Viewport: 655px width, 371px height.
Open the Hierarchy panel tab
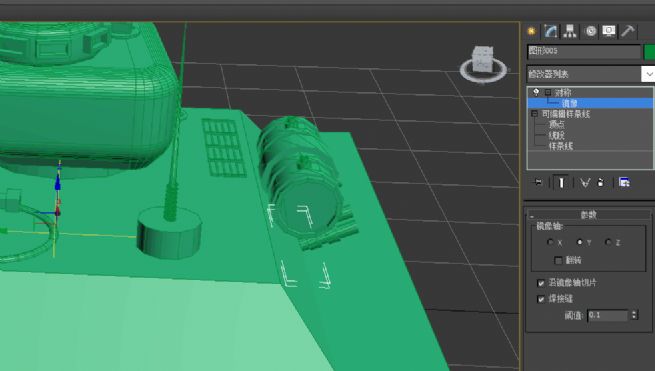coord(570,31)
